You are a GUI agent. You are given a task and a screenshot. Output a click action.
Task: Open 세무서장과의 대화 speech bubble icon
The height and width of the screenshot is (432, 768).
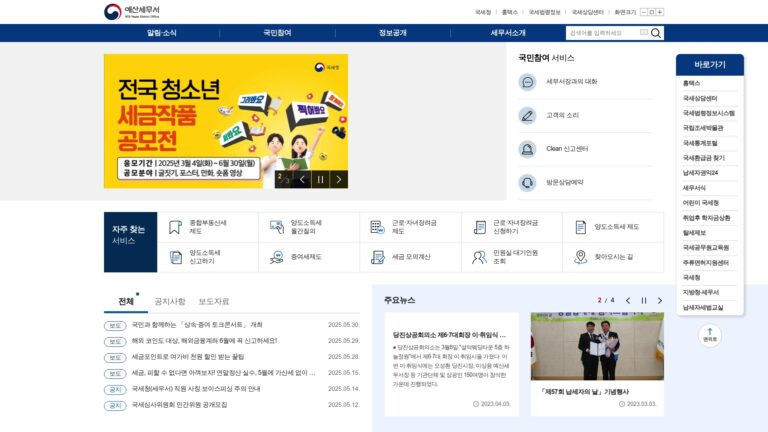527,82
